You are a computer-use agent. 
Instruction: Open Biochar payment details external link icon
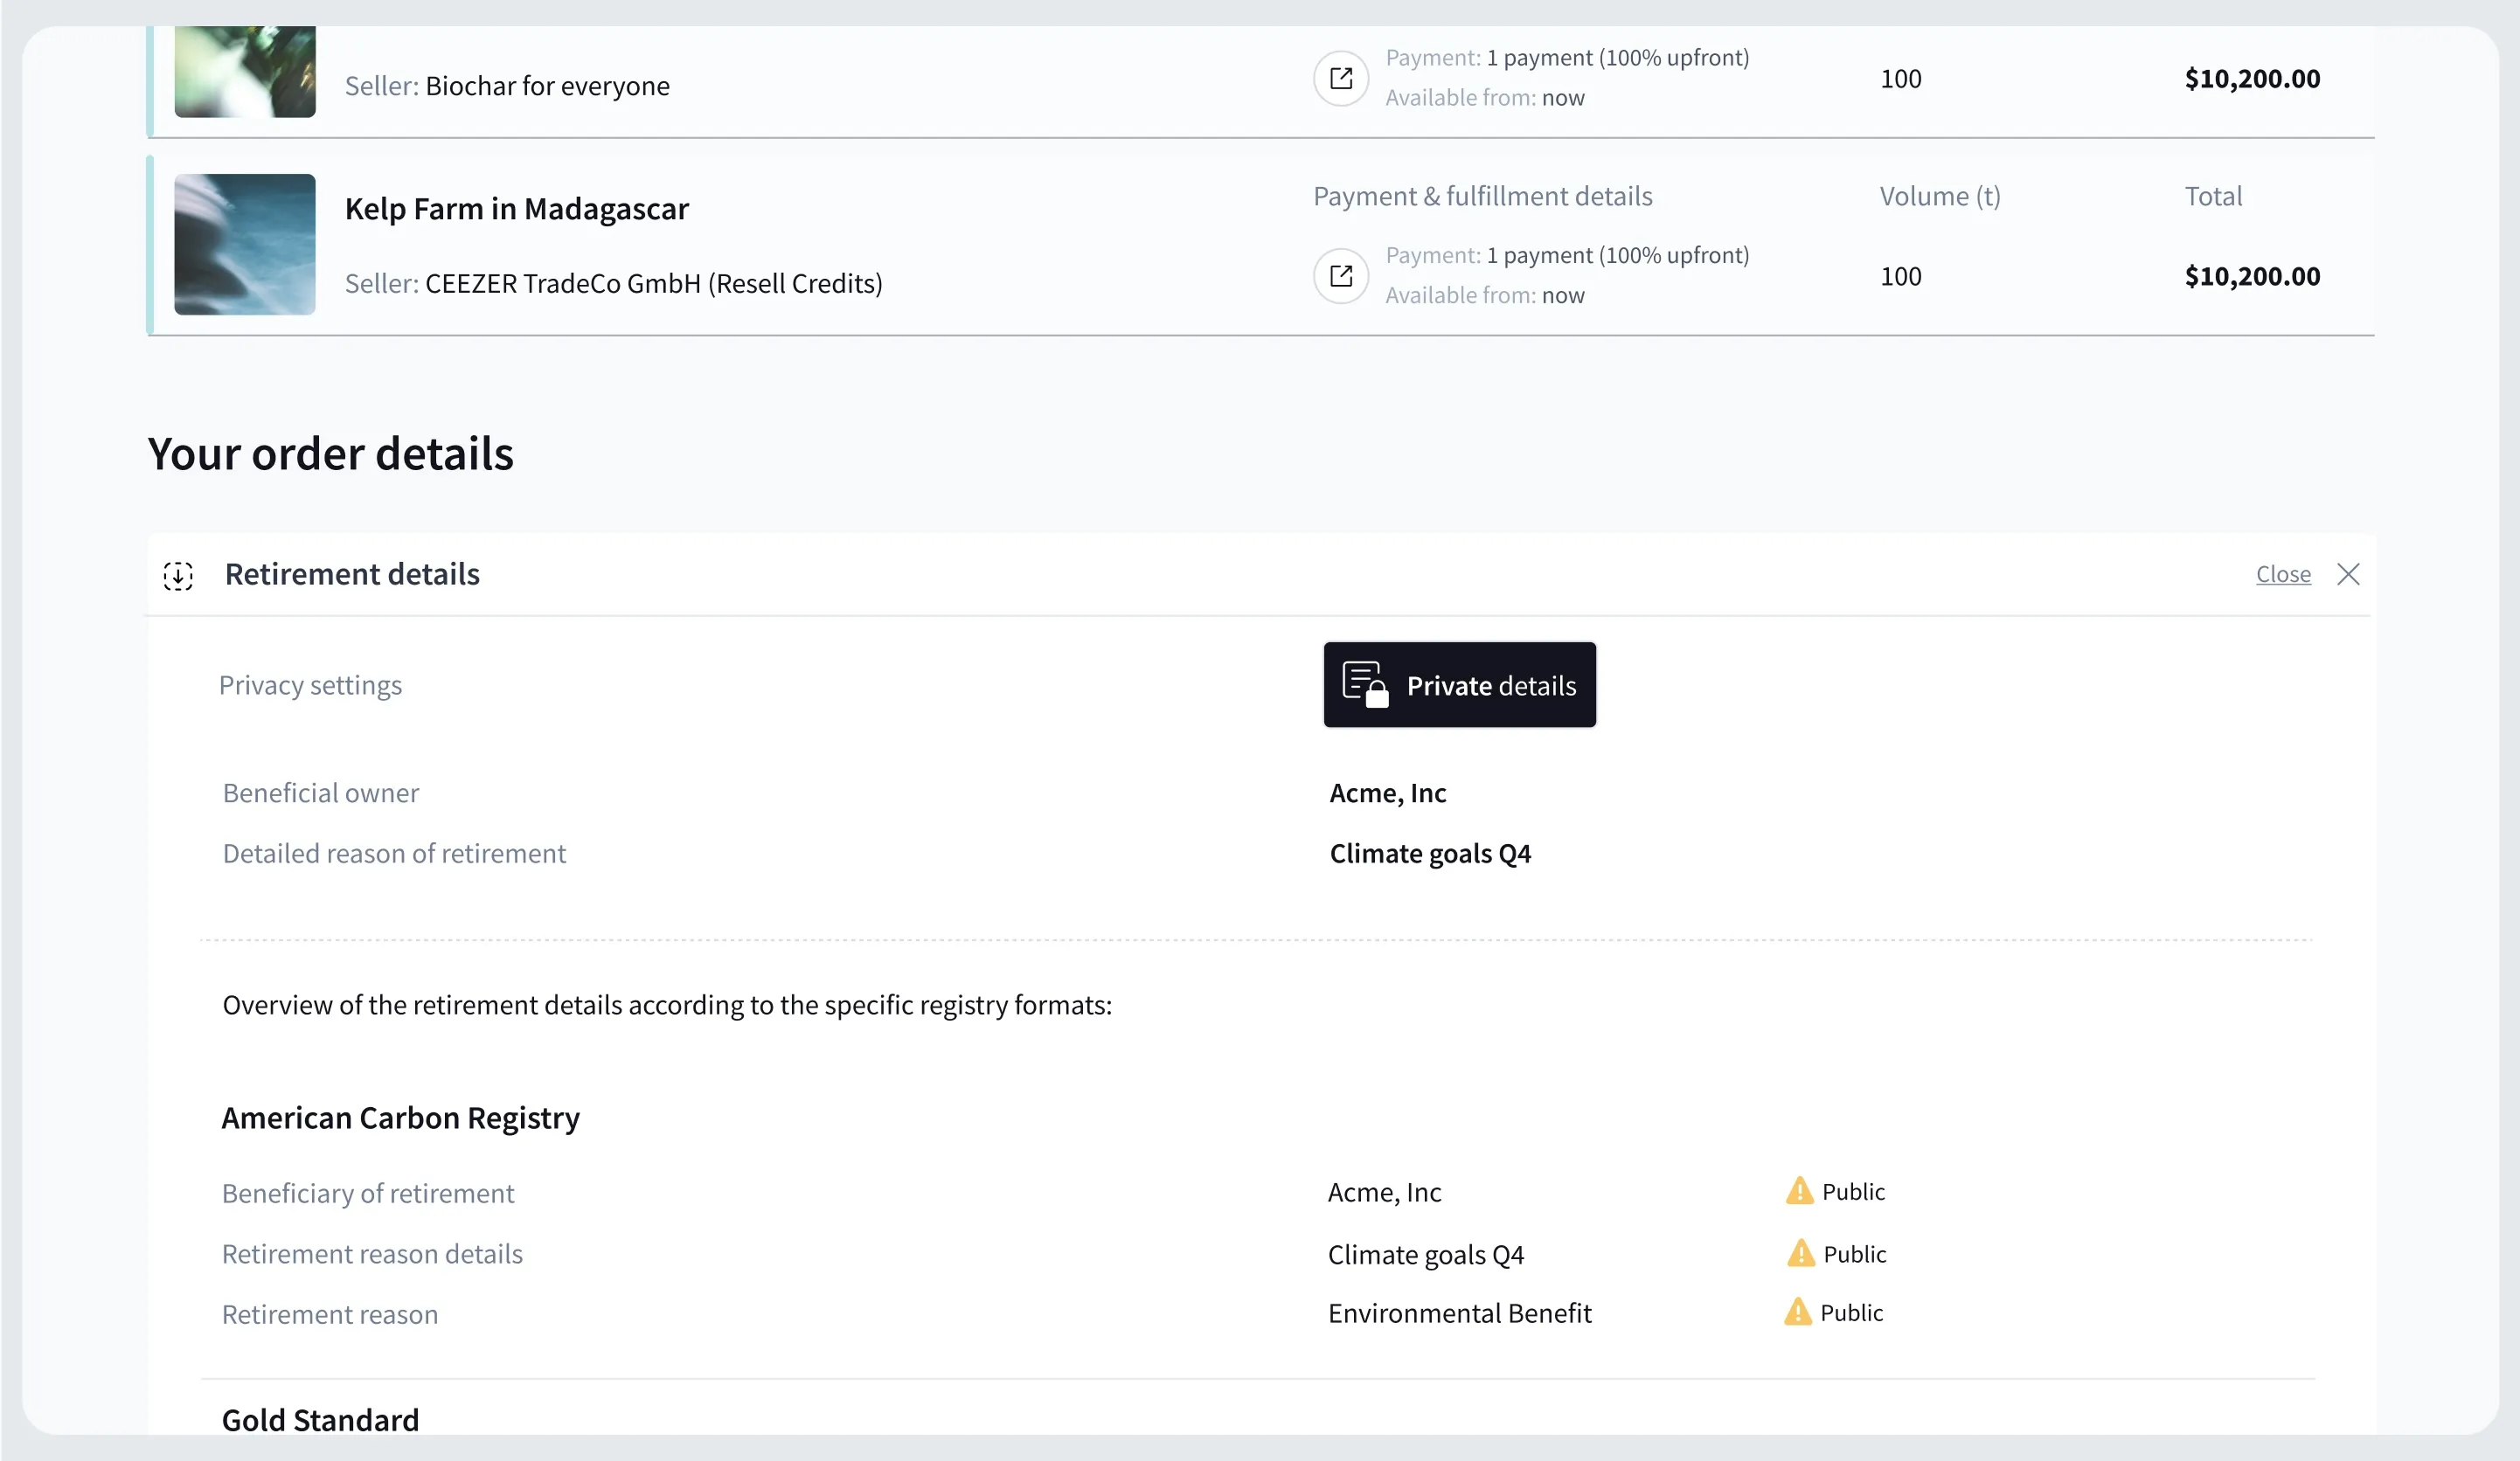pos(1341,78)
